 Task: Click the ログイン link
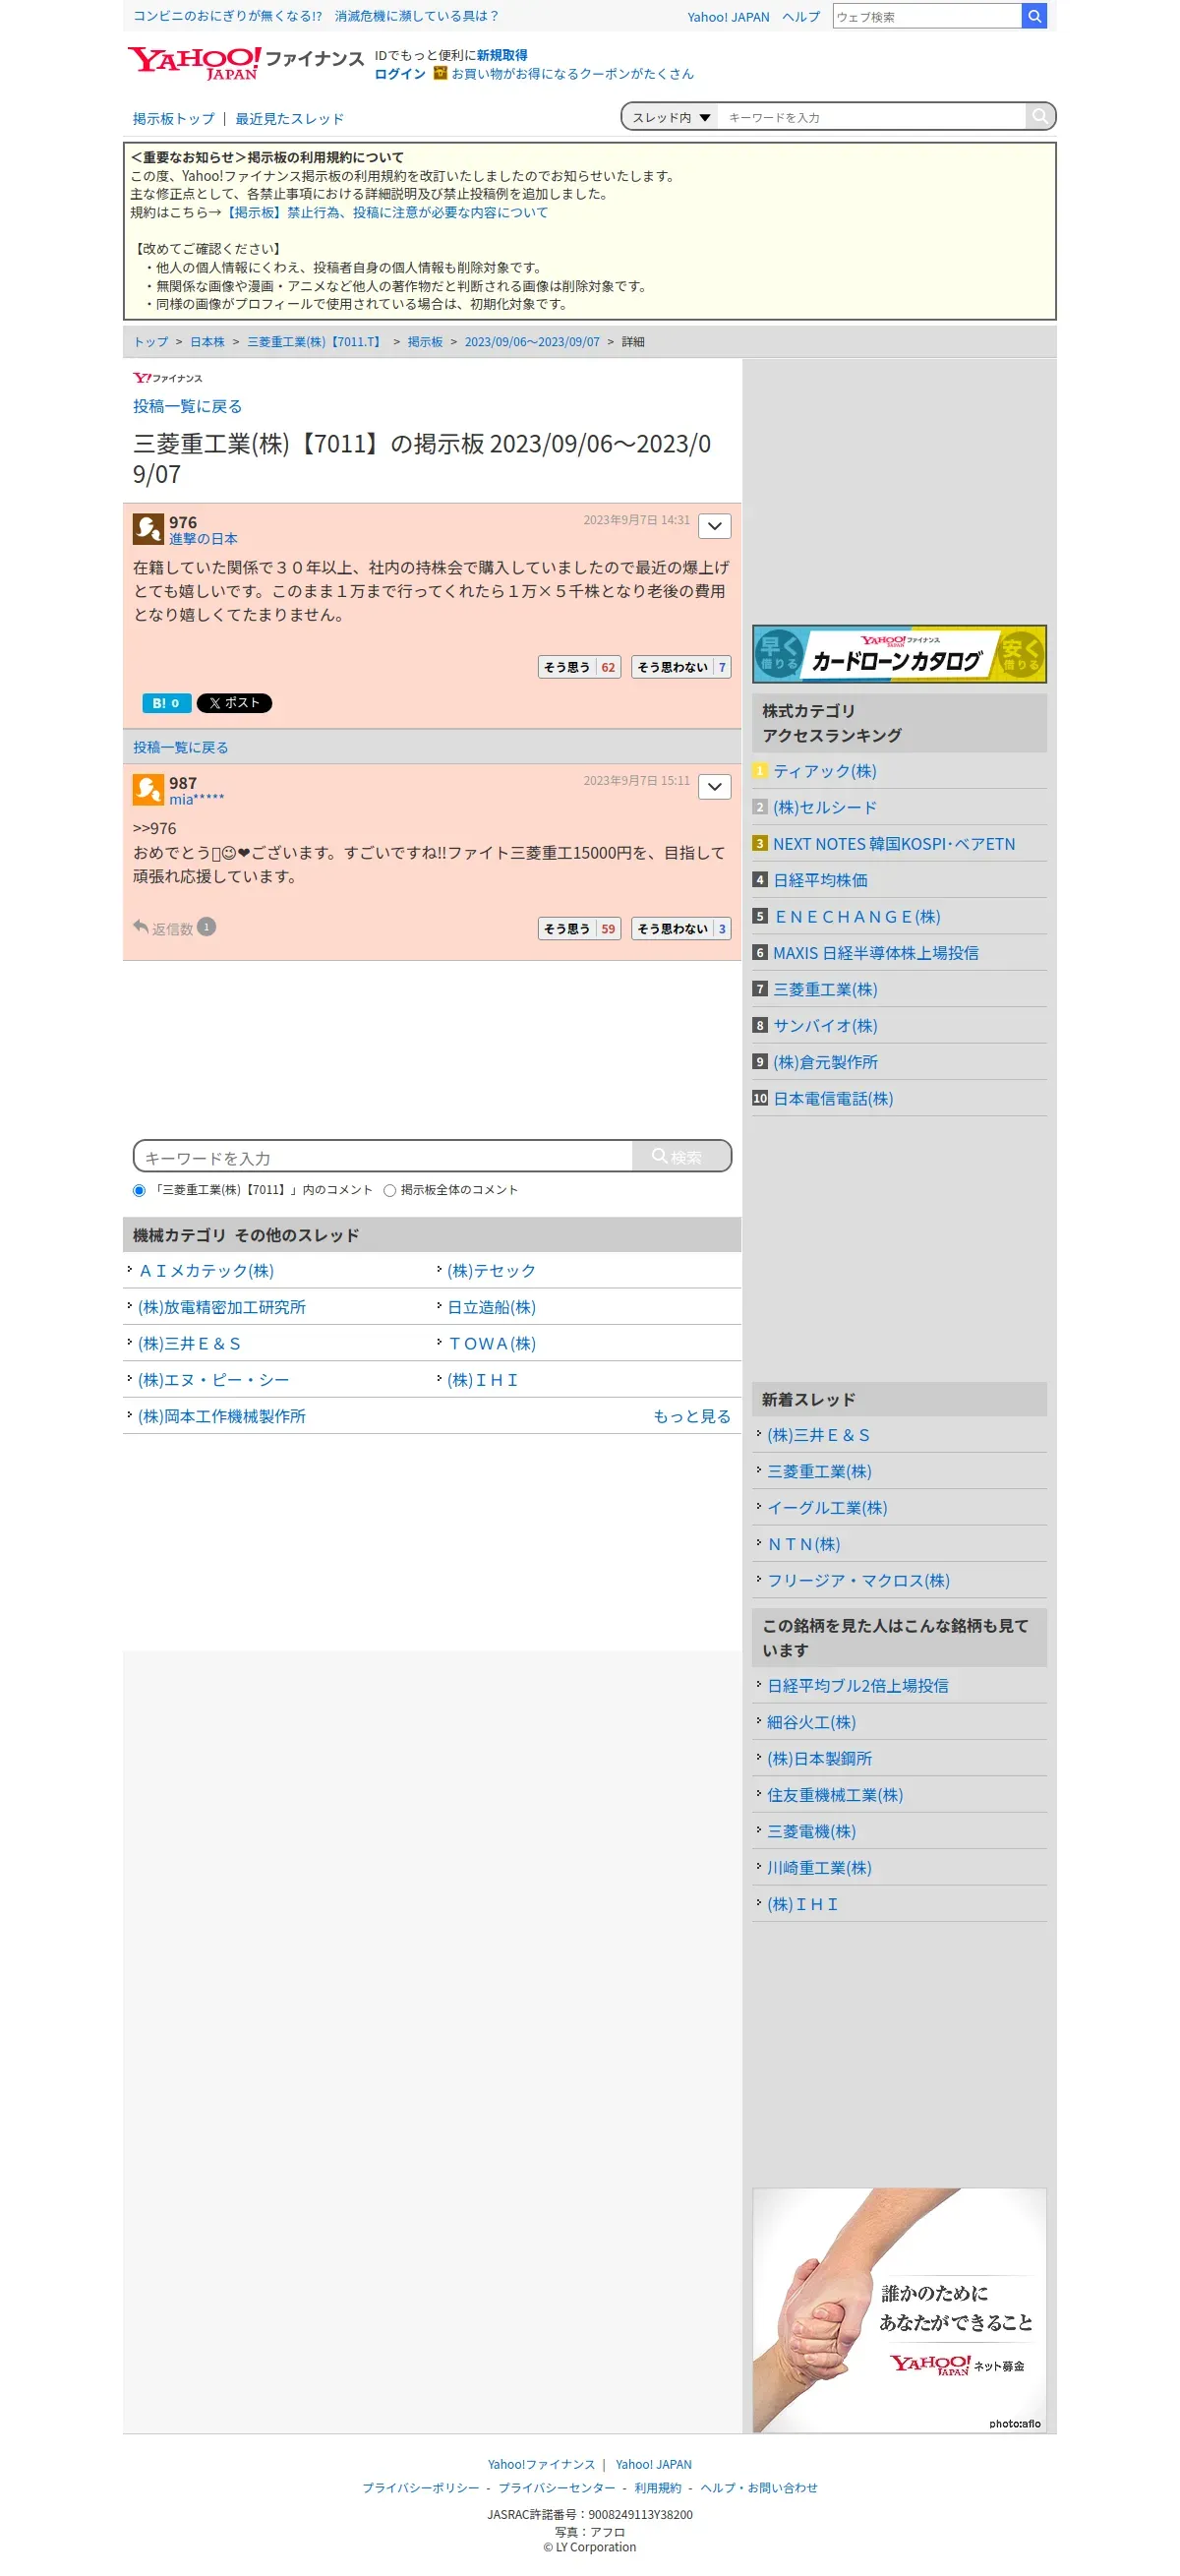pos(400,74)
